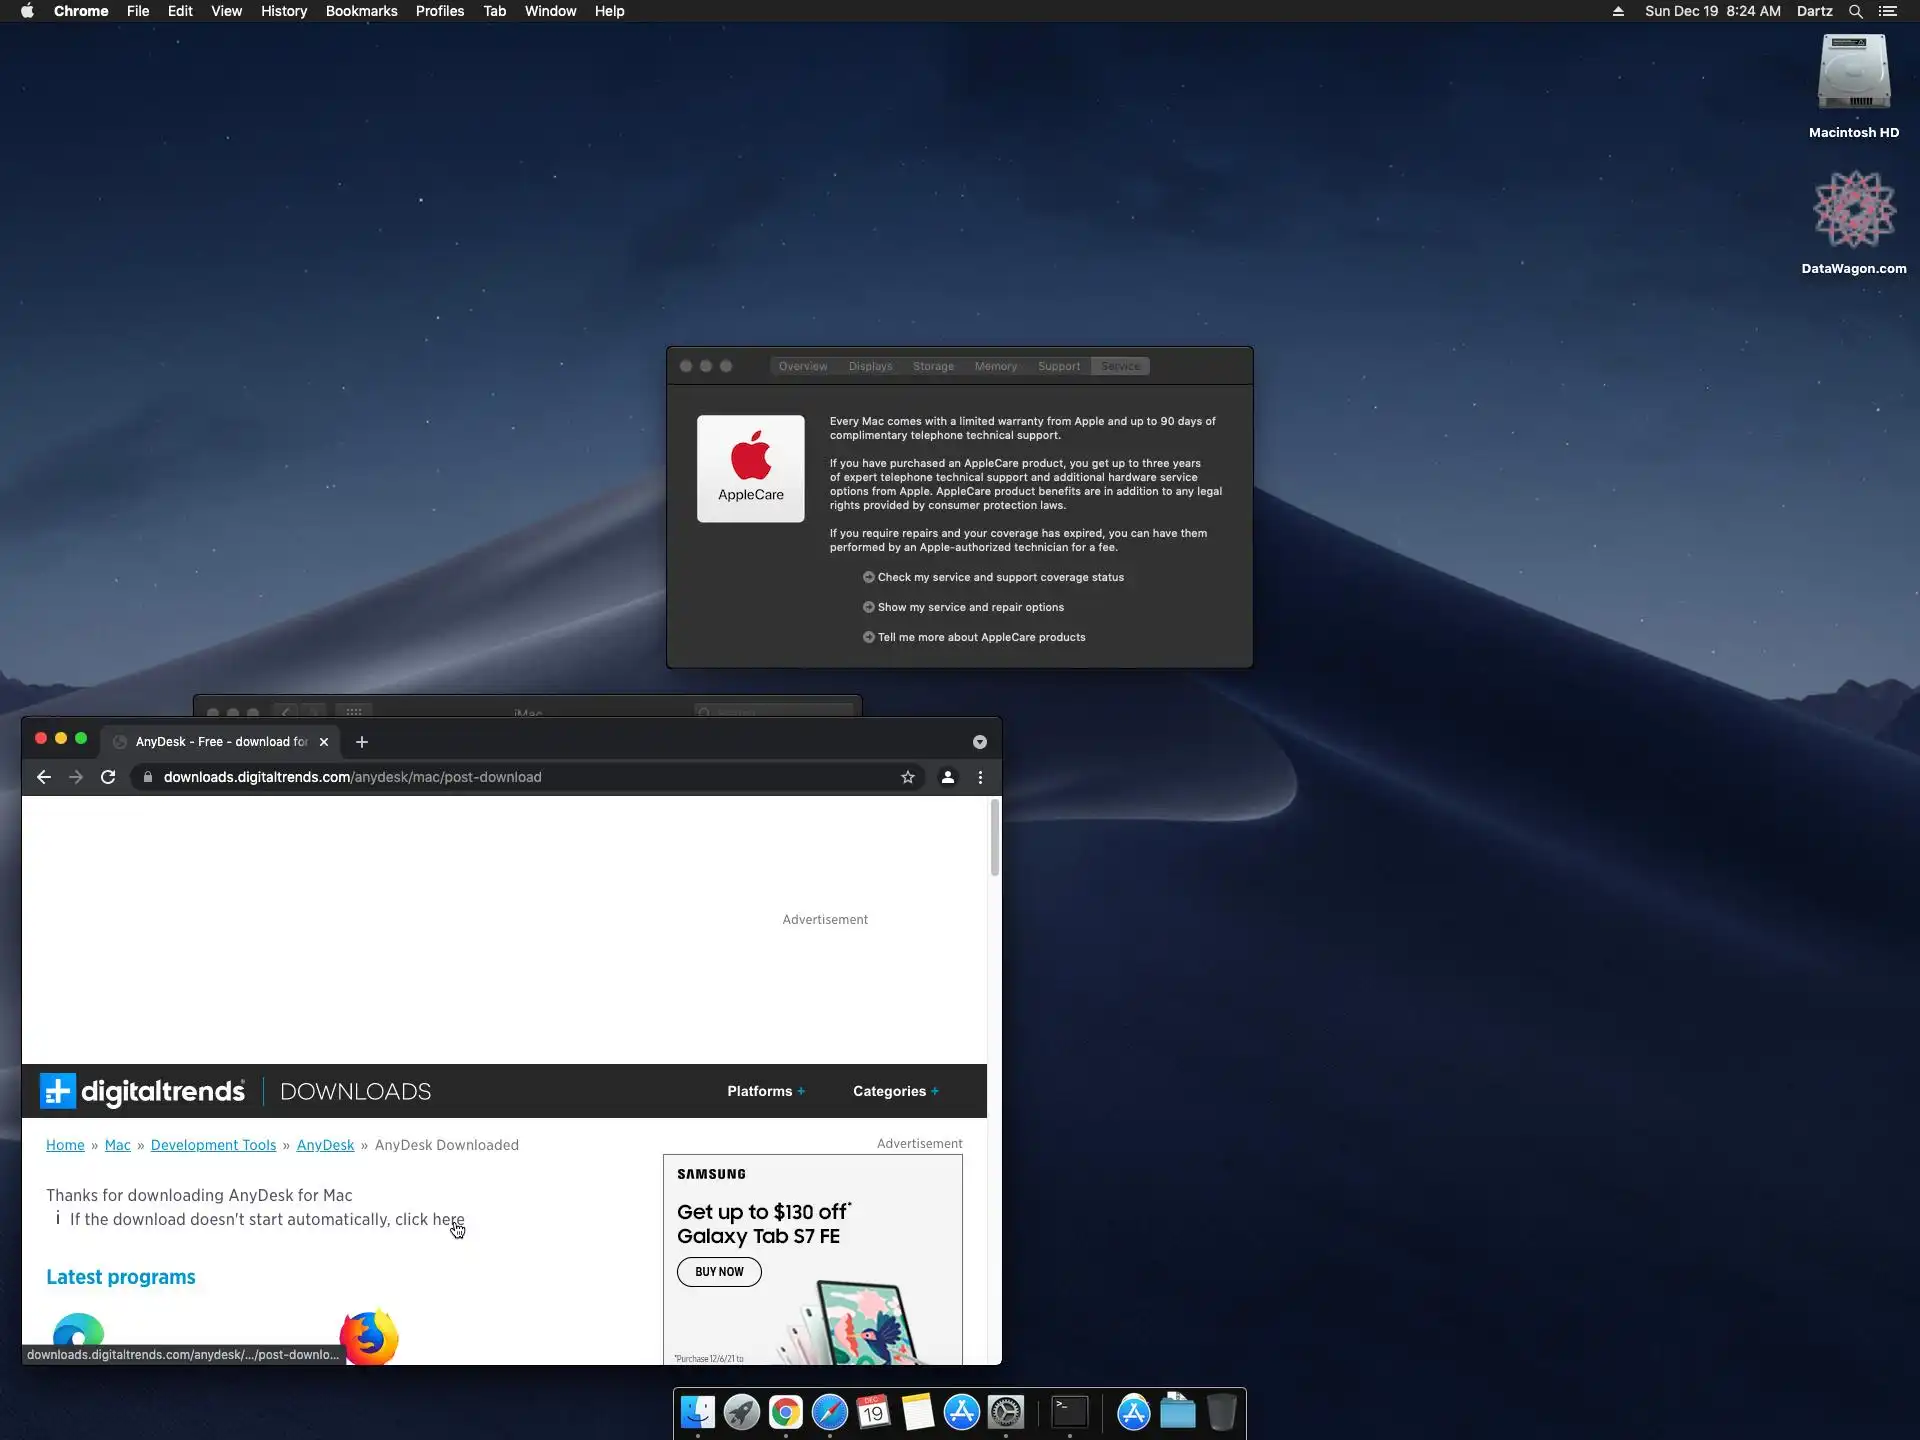Launch Safari from the dock
The image size is (1920, 1440).
pyautogui.click(x=829, y=1412)
